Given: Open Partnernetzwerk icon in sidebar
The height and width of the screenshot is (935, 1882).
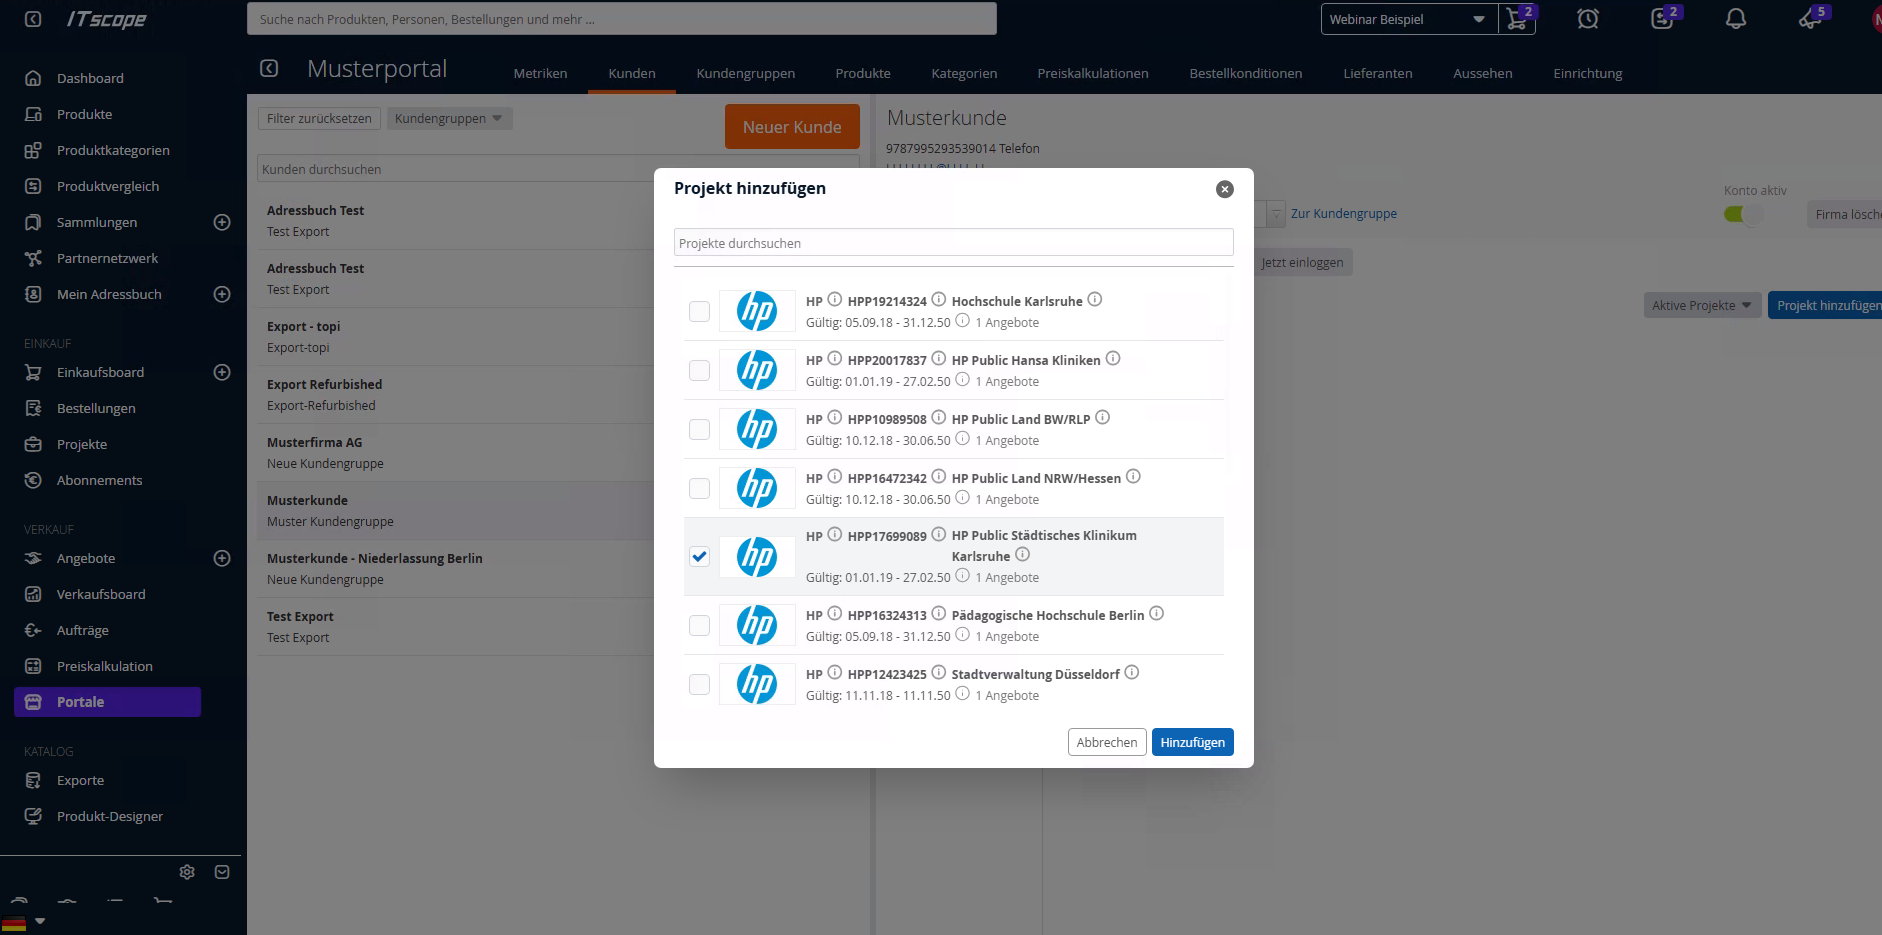Looking at the screenshot, I should pos(33,258).
